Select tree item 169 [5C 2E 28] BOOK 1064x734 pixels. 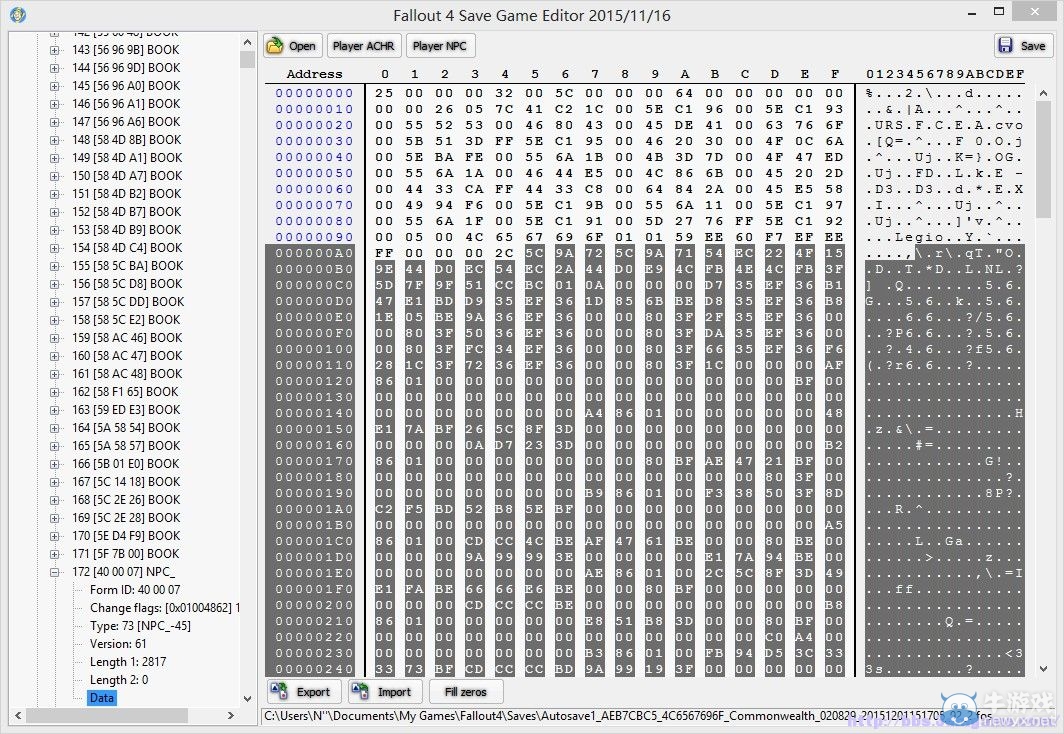coord(126,518)
